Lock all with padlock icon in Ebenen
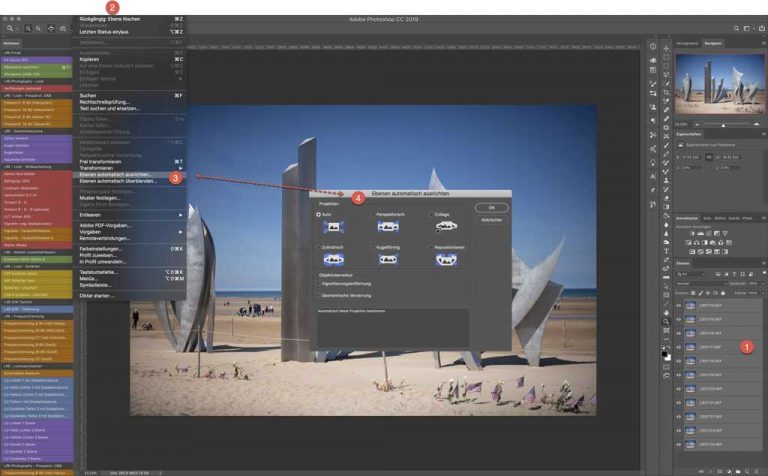The image size is (768, 476). point(723,293)
